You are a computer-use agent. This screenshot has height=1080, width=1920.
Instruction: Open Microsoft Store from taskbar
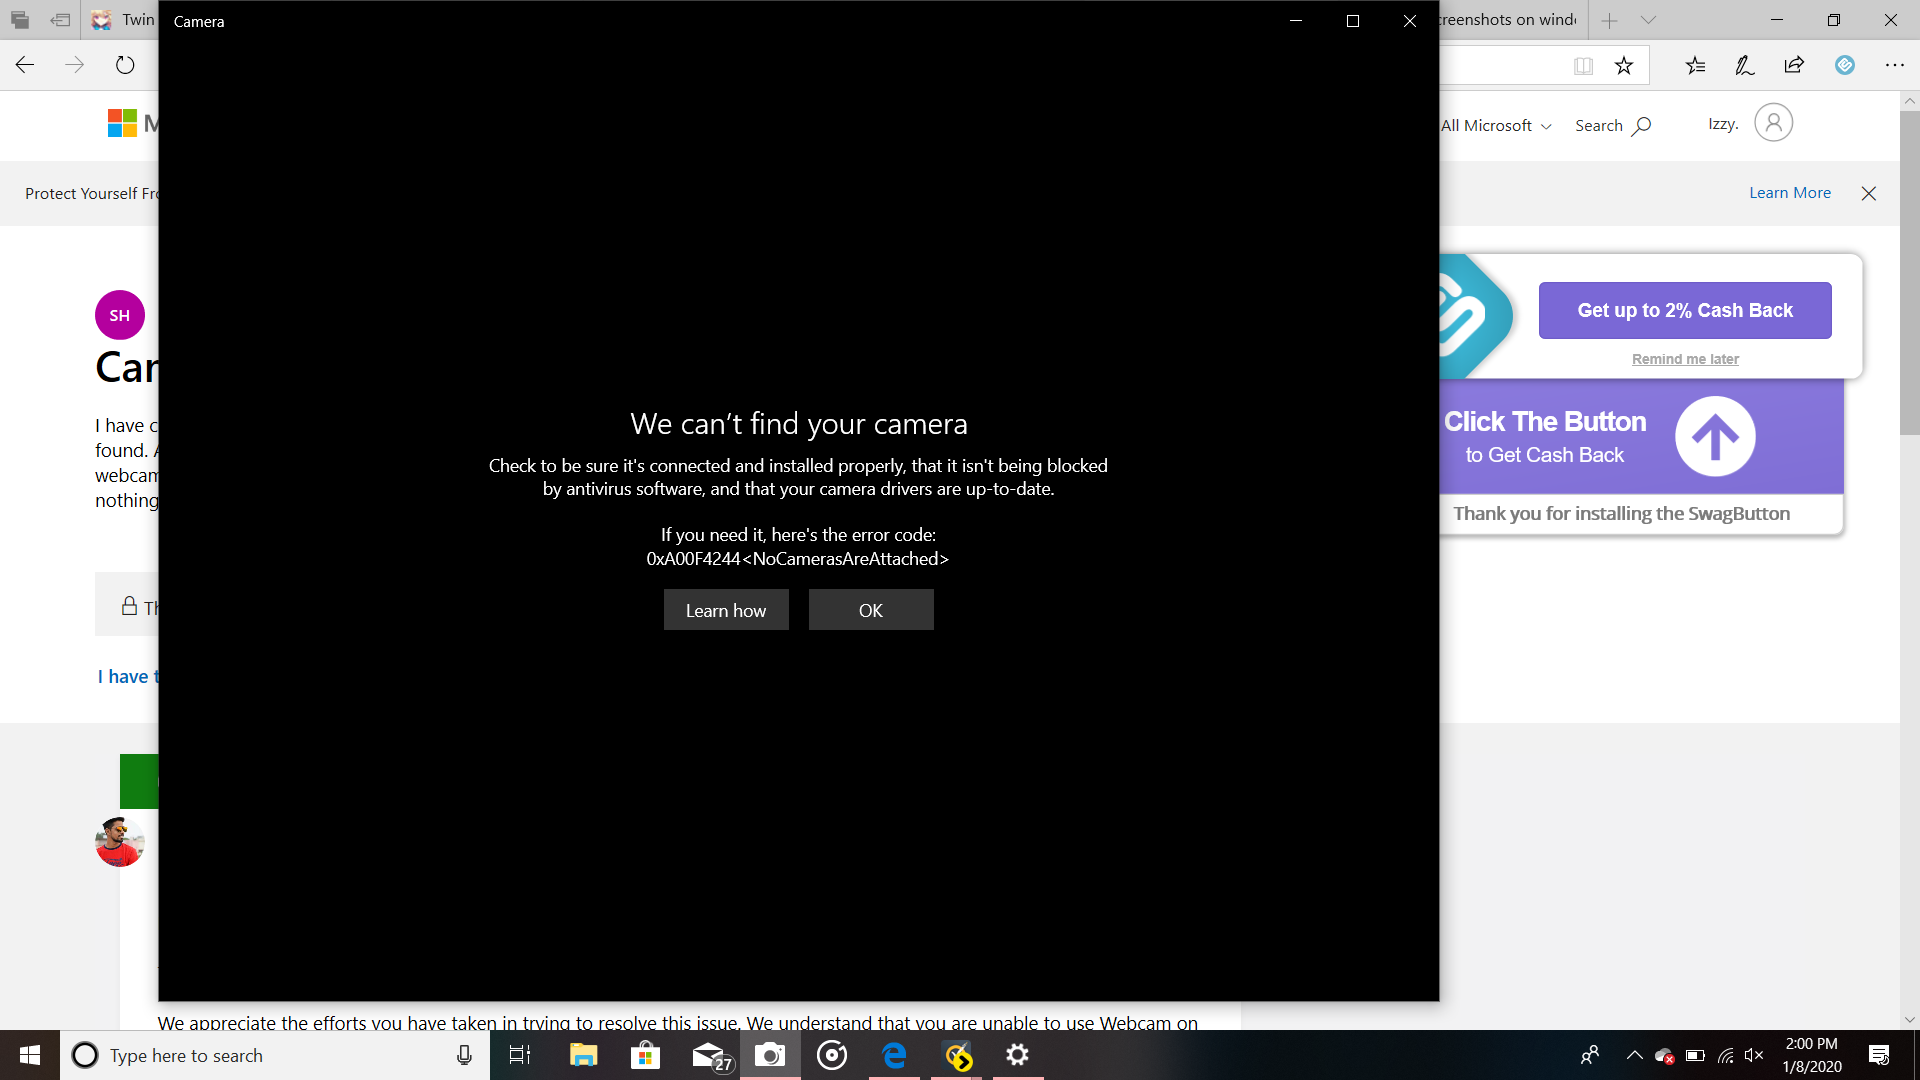pyautogui.click(x=646, y=1055)
